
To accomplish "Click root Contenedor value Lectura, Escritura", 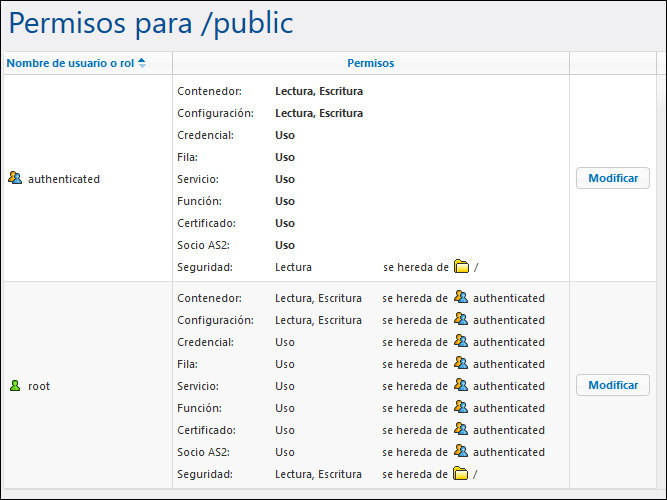I will pyautogui.click(x=318, y=298).
